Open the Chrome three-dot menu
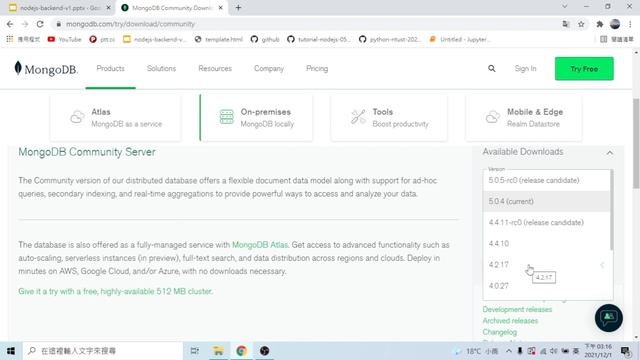Viewport: 640px width, 360px height. click(x=630, y=24)
